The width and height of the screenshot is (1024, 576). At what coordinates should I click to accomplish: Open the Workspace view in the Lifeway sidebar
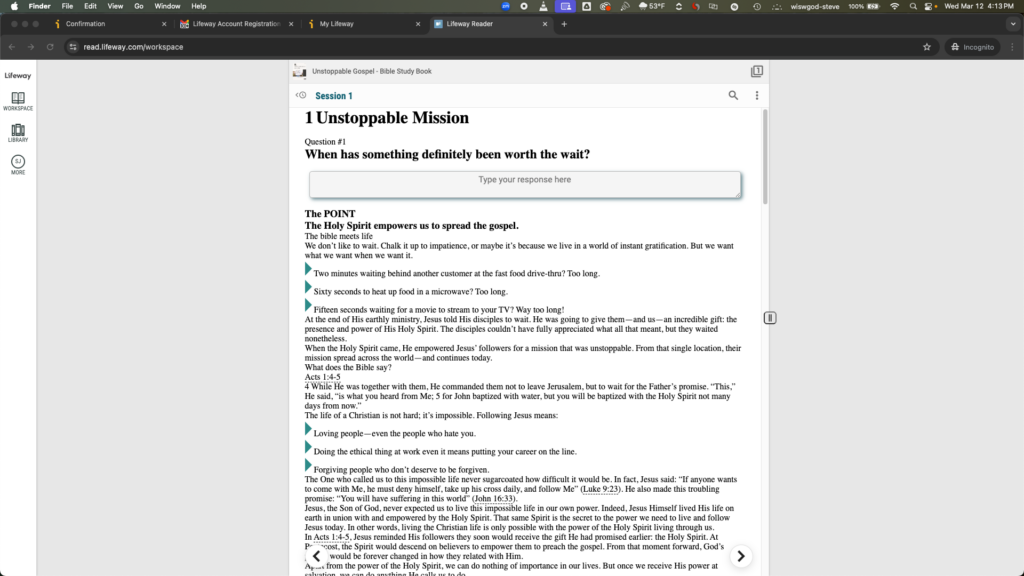pyautogui.click(x=18, y=101)
